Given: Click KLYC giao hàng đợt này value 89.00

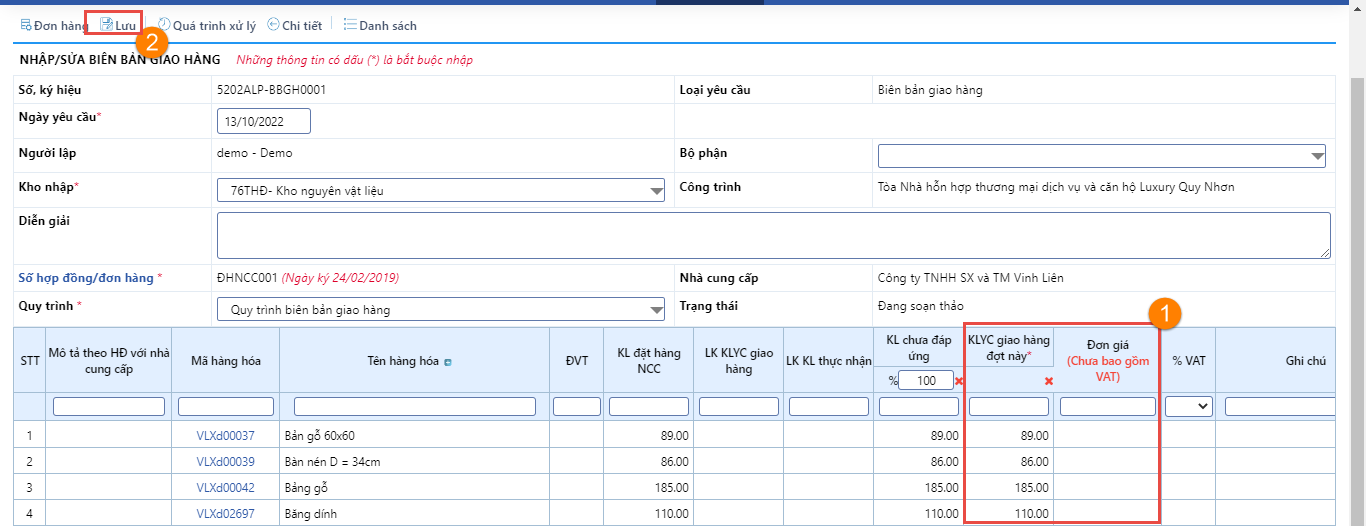Looking at the screenshot, I should [1033, 435].
